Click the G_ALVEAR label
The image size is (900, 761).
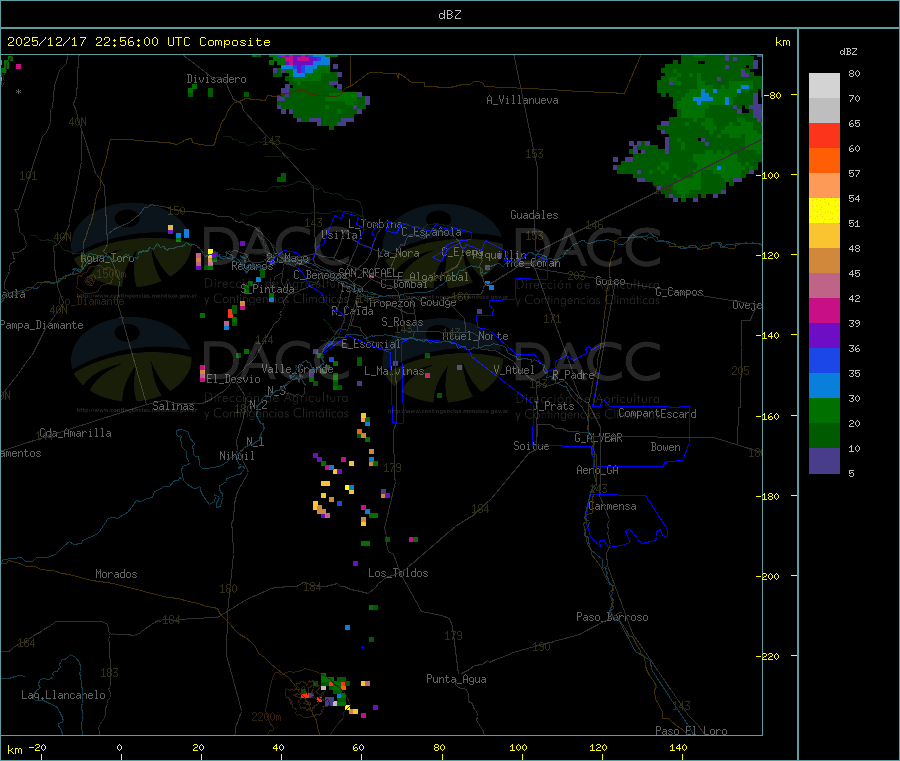pyautogui.click(x=598, y=438)
